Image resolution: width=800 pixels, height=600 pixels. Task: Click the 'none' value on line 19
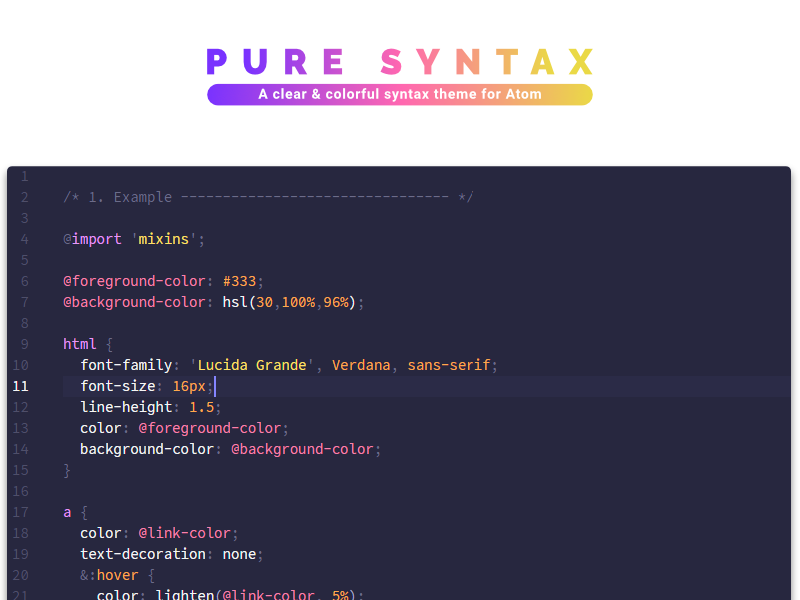pos(239,554)
